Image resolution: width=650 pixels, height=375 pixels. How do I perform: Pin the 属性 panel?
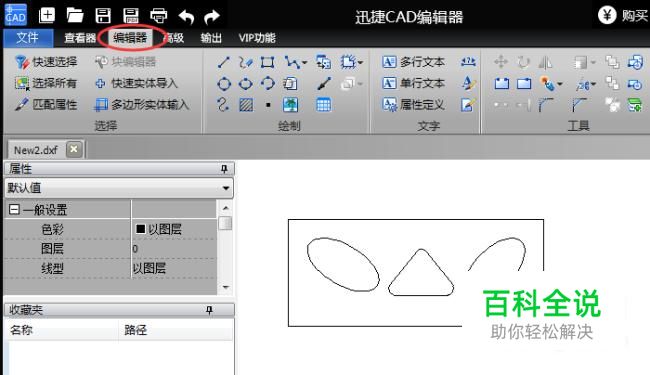[224, 169]
